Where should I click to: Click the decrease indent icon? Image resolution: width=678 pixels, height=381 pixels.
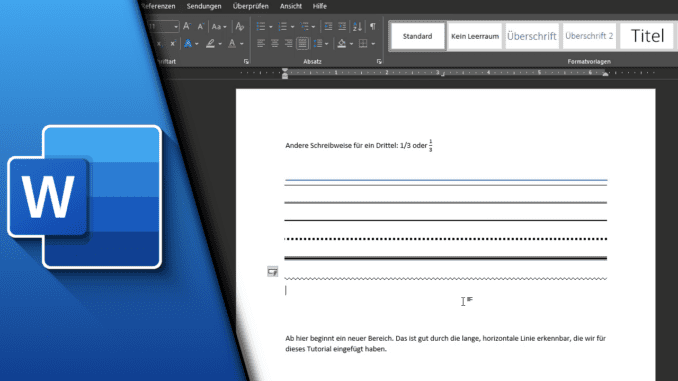point(328,26)
